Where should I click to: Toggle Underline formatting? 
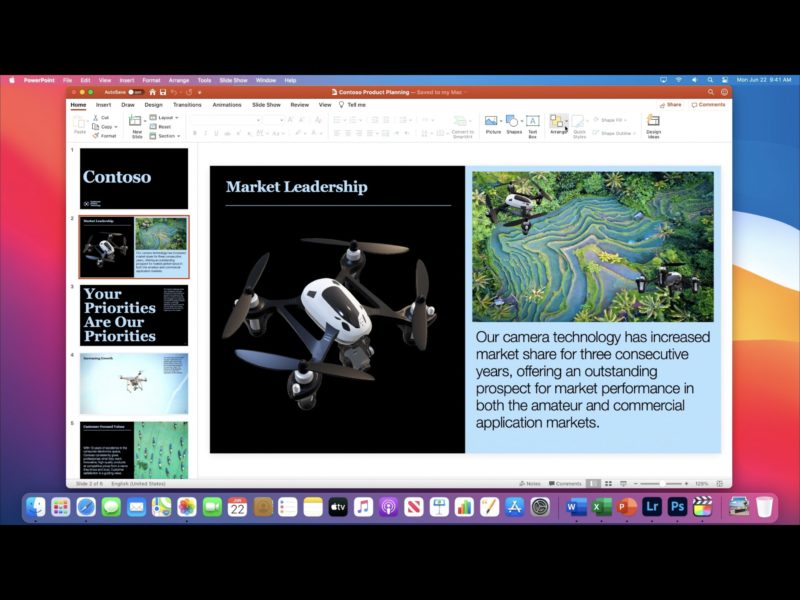click(x=216, y=133)
